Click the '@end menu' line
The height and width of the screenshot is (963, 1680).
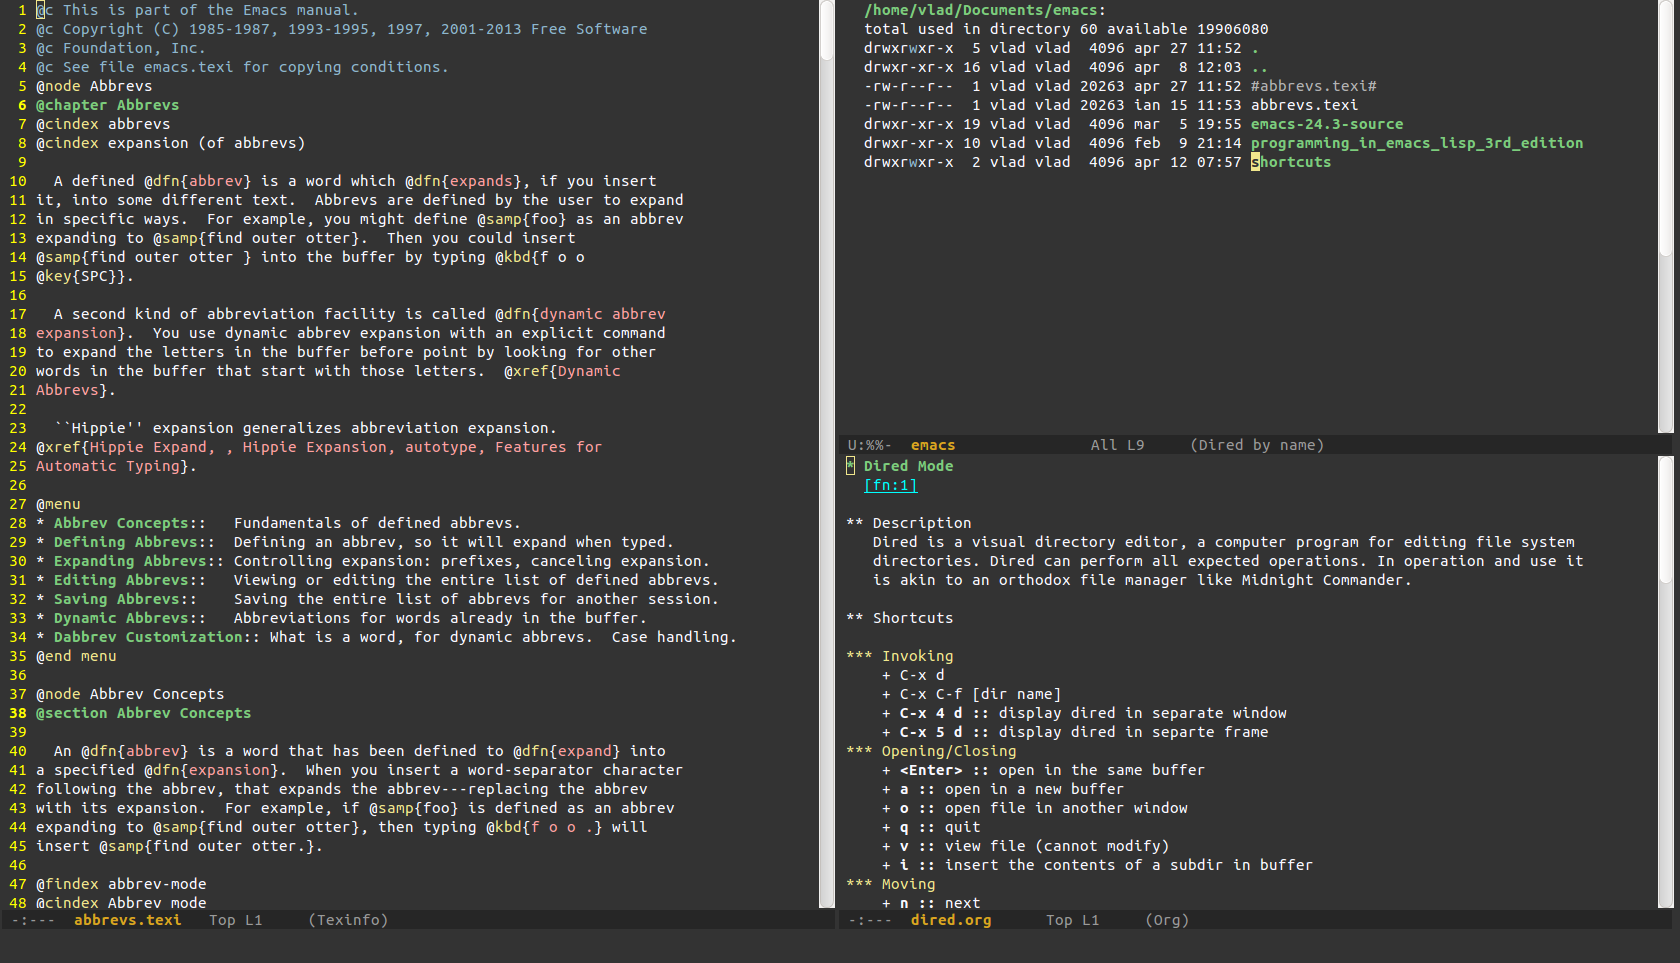(x=76, y=656)
